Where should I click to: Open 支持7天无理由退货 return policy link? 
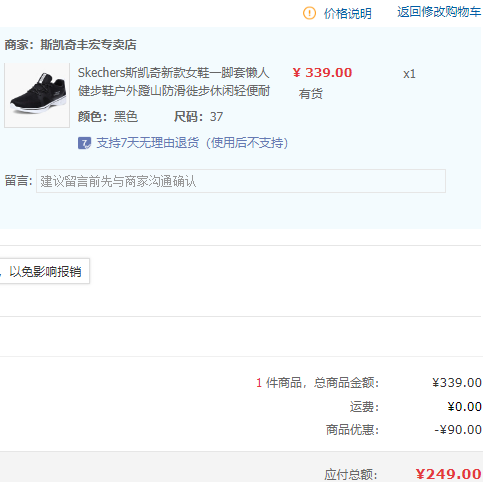coord(192,143)
